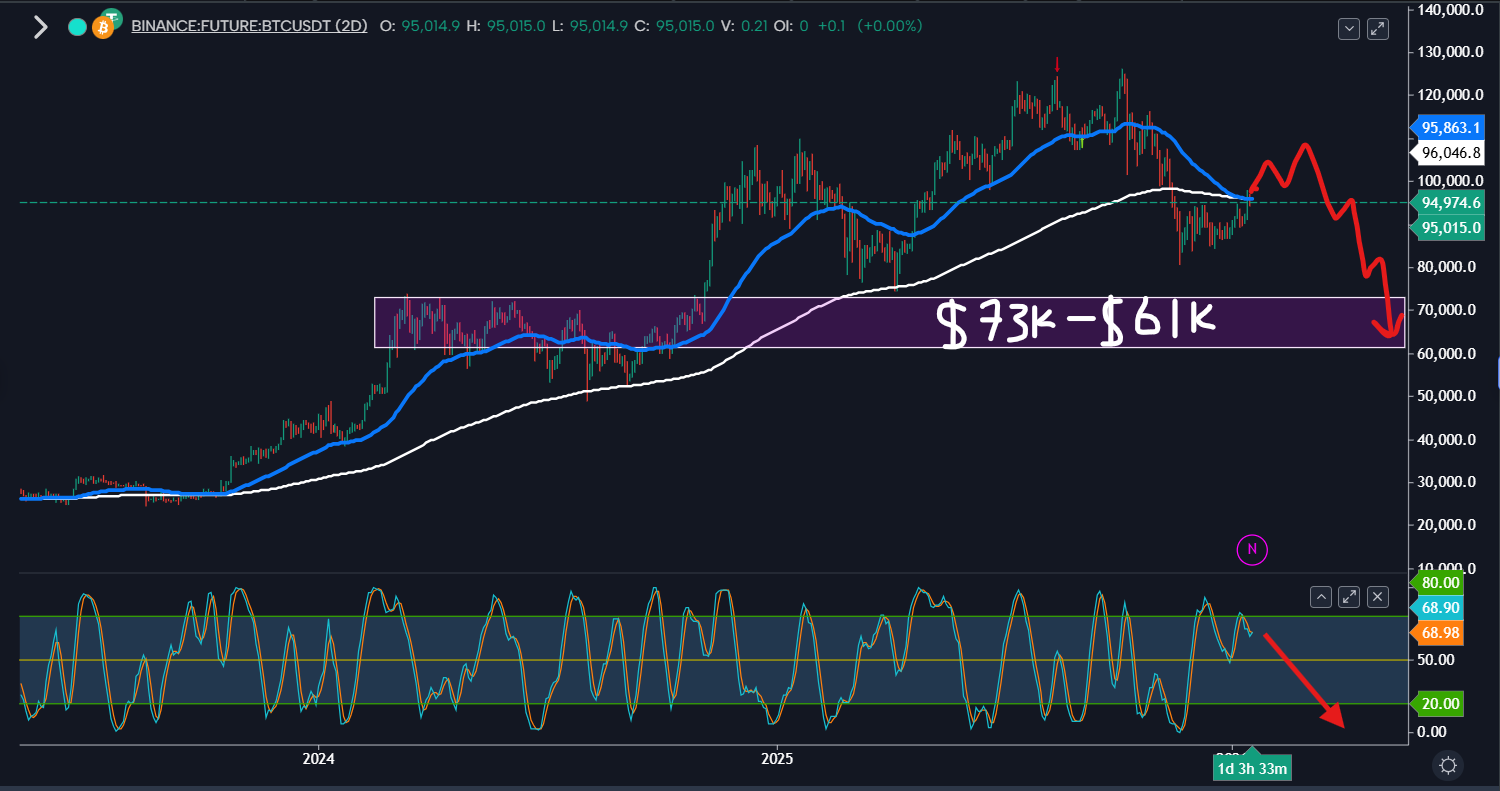1500x791 pixels.
Task: Click the 2024 label on the time axis
Action: 318,761
